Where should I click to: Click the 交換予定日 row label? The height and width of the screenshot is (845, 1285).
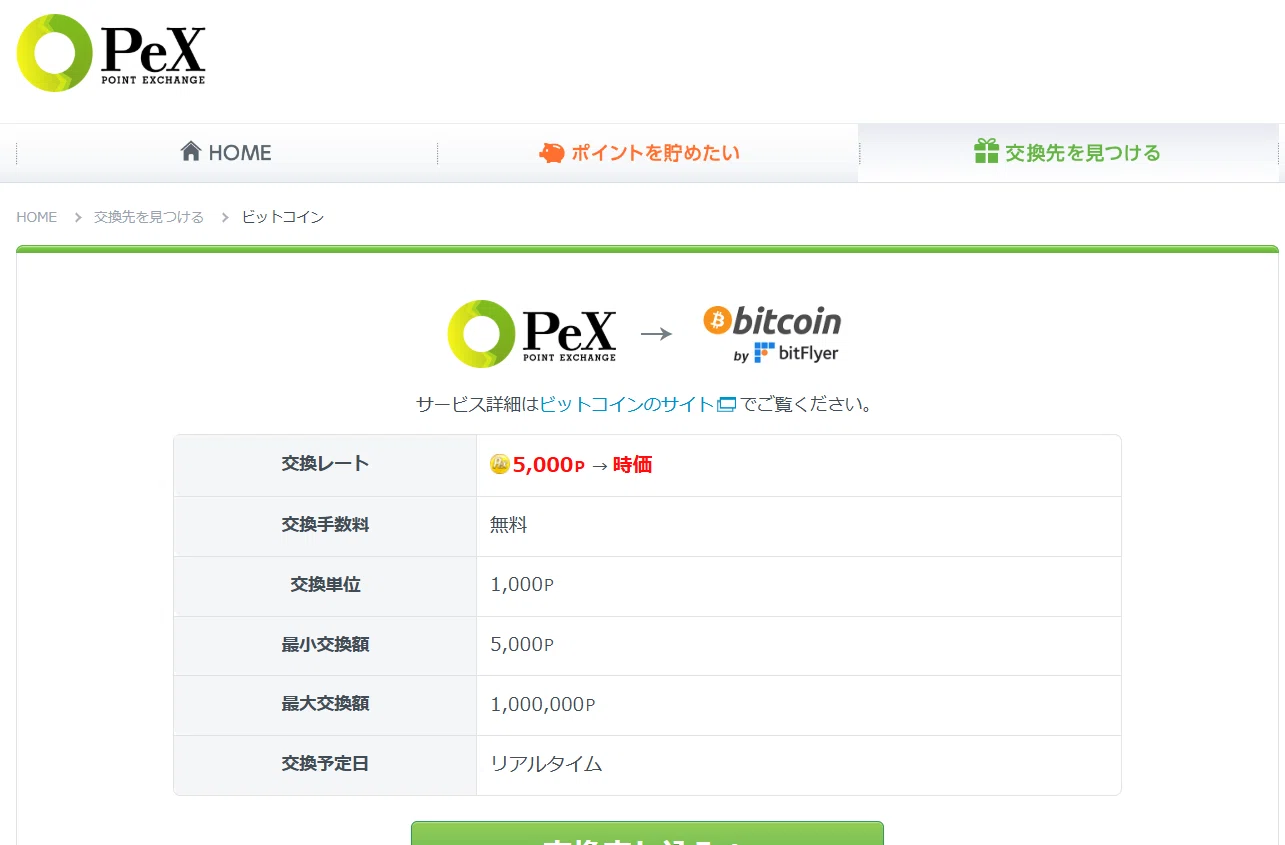pos(325,764)
